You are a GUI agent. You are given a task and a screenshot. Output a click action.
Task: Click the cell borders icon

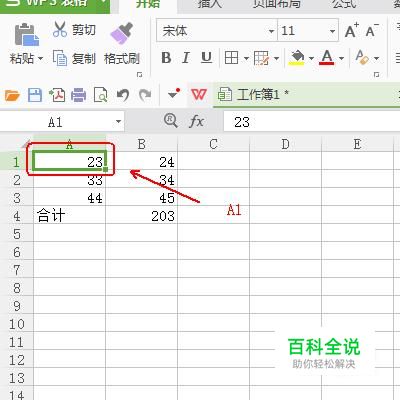[231, 58]
